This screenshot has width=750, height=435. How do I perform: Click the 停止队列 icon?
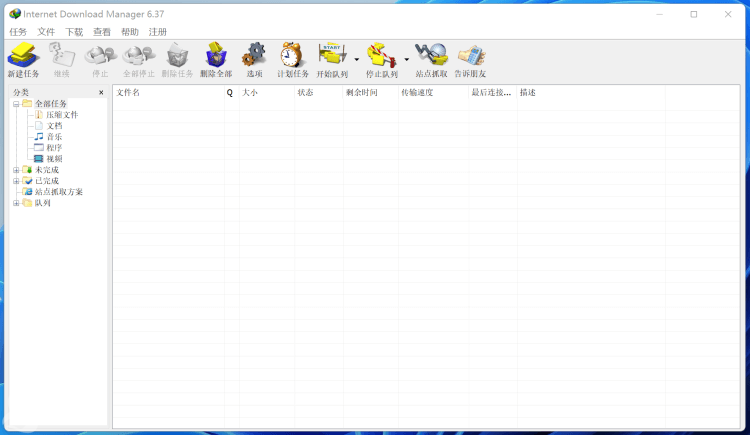pyautogui.click(x=382, y=59)
